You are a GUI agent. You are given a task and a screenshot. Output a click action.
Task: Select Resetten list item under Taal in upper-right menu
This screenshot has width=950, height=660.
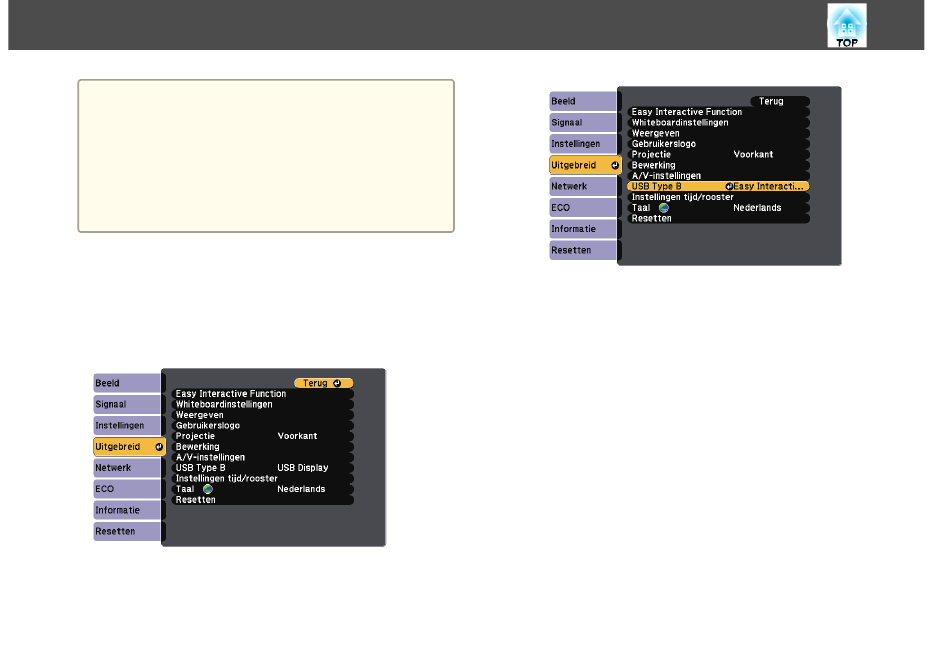[717, 218]
